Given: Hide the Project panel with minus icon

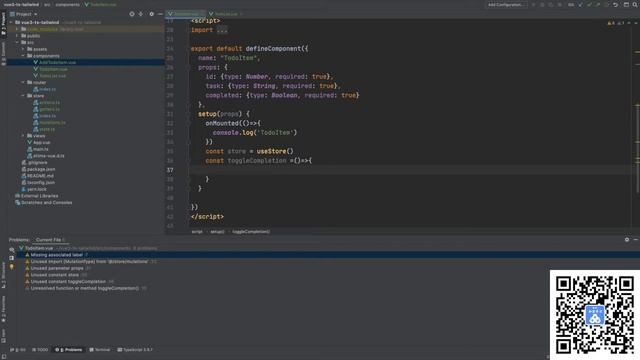Looking at the screenshot, I should pyautogui.click(x=160, y=14).
